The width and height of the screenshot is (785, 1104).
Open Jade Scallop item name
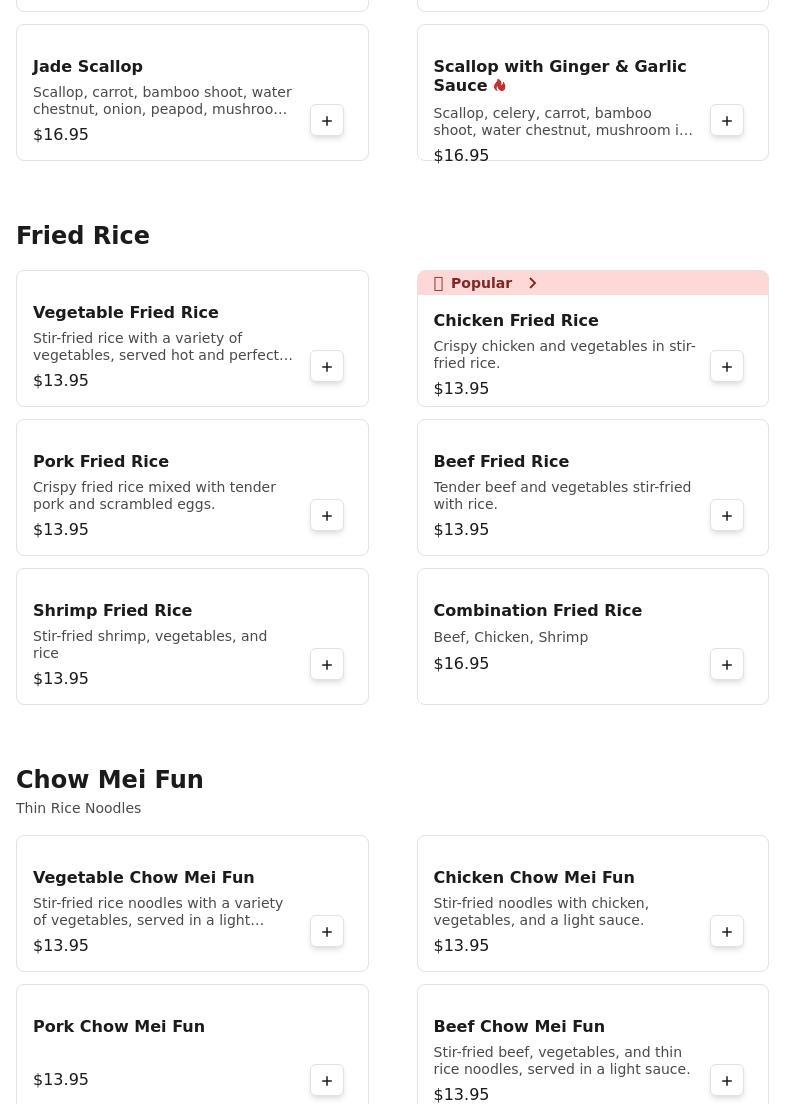(x=88, y=67)
